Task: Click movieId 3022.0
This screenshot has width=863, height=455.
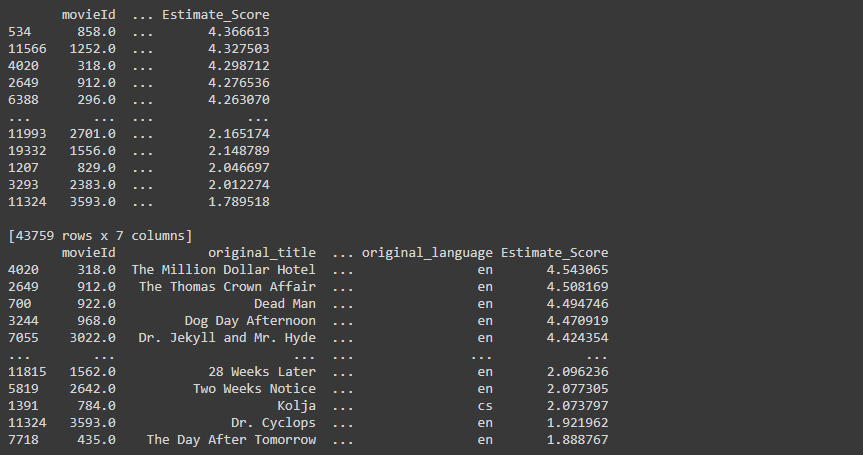Action: click(x=92, y=338)
